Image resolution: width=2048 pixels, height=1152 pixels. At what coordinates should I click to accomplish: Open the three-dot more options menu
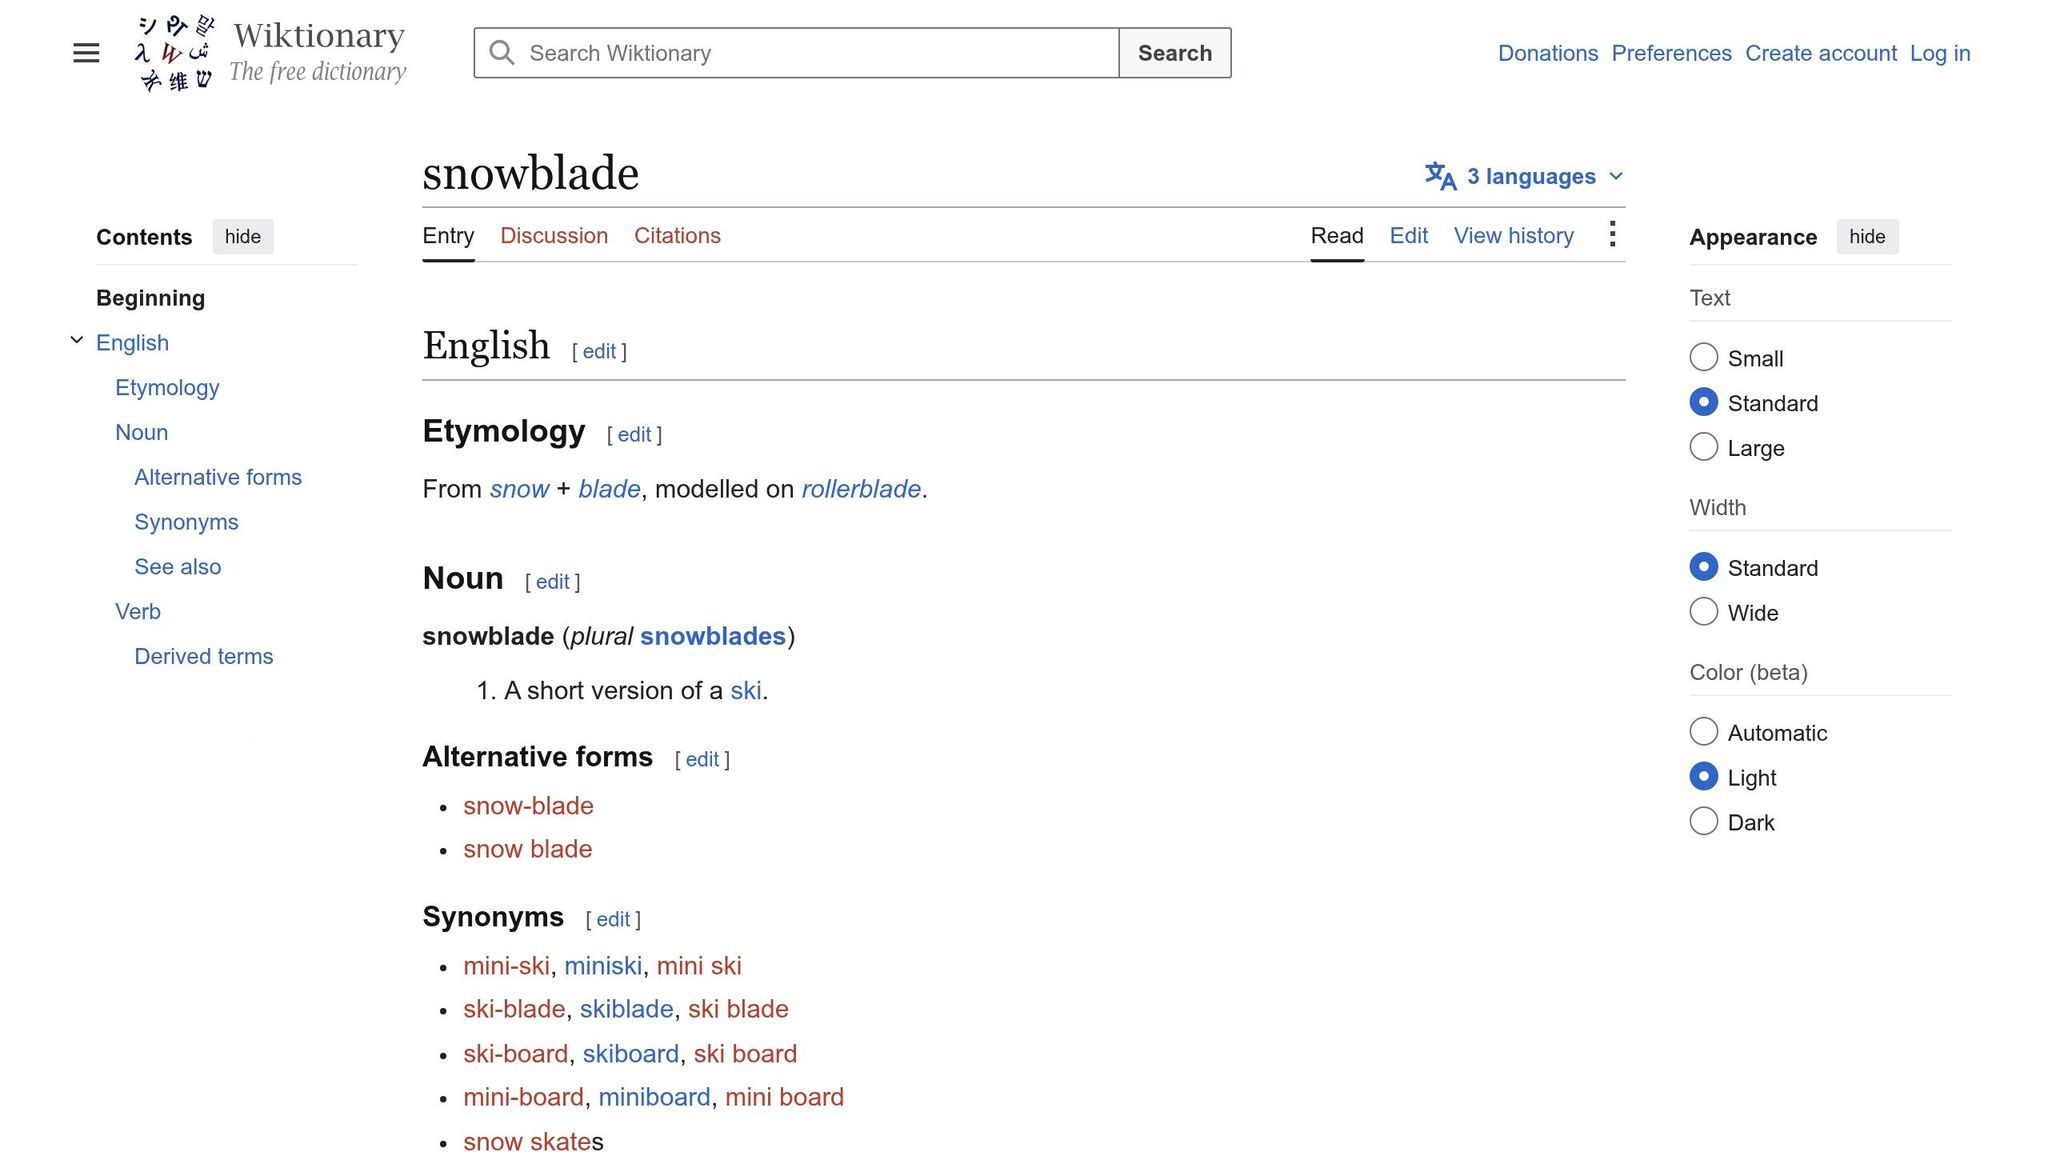tap(1612, 235)
